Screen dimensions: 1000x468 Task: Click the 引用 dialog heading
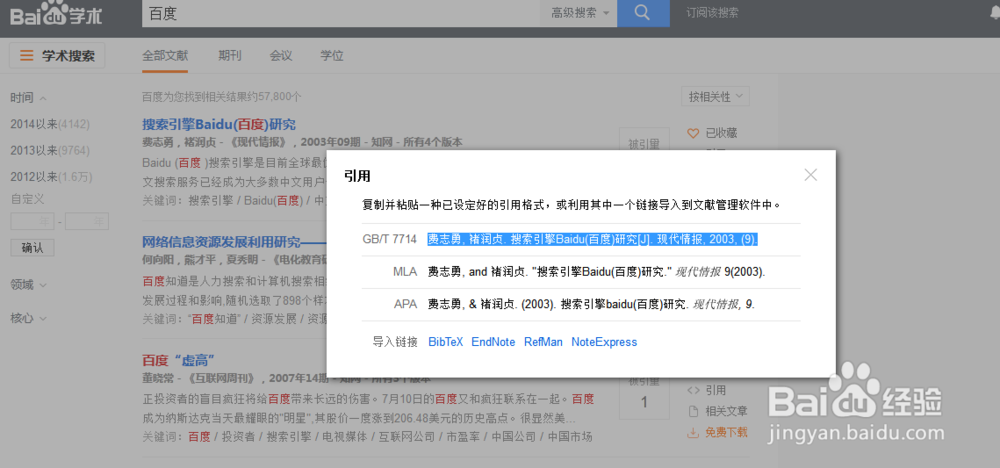[357, 175]
